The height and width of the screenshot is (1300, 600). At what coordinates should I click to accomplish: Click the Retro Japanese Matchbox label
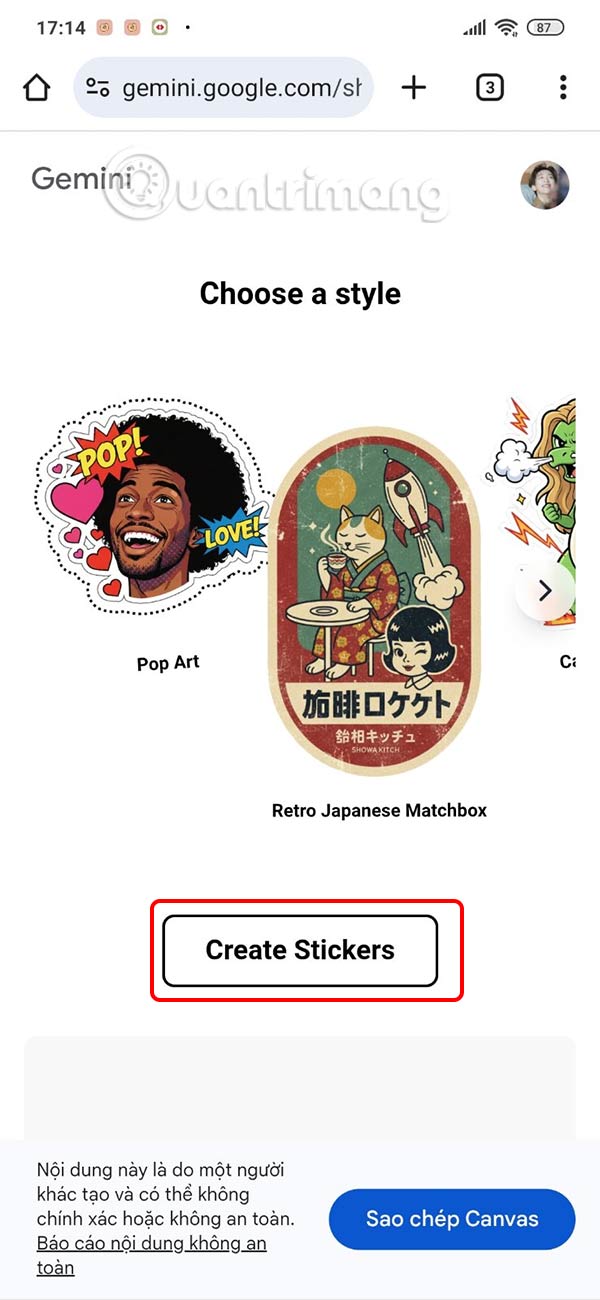coord(379,810)
